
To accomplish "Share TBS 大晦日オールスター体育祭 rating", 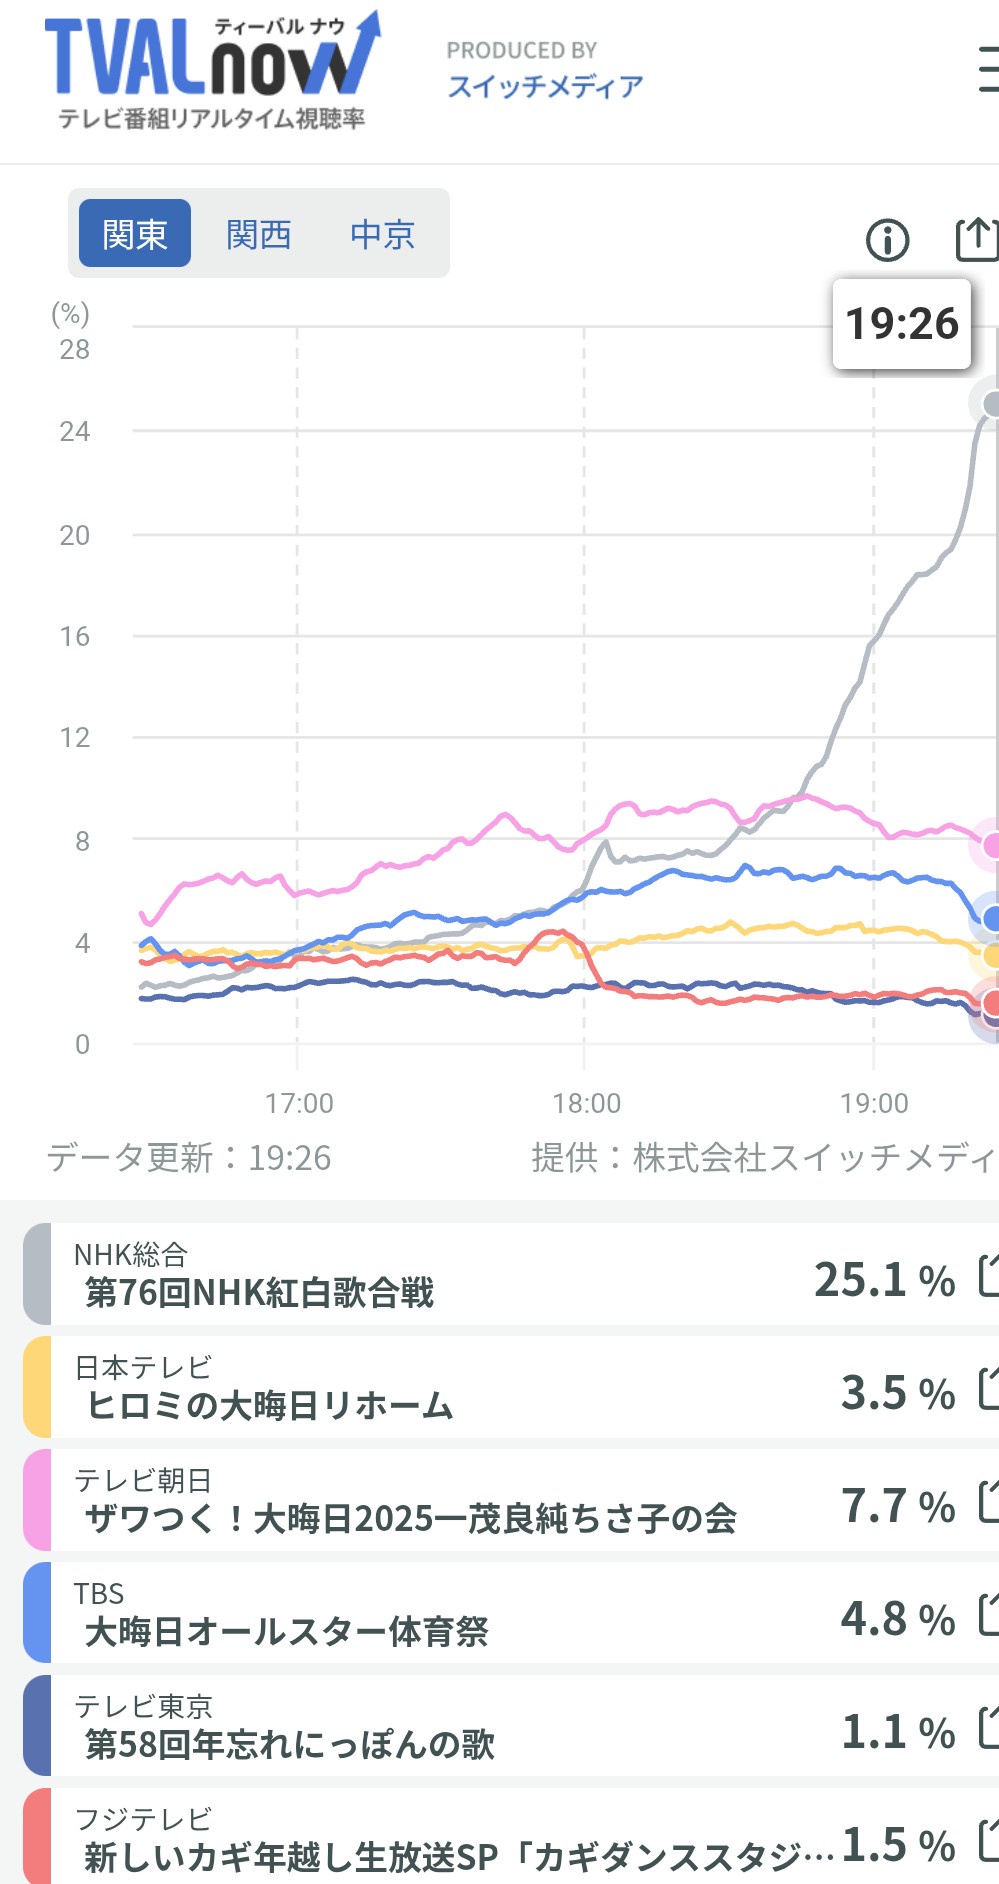I will [x=988, y=1615].
